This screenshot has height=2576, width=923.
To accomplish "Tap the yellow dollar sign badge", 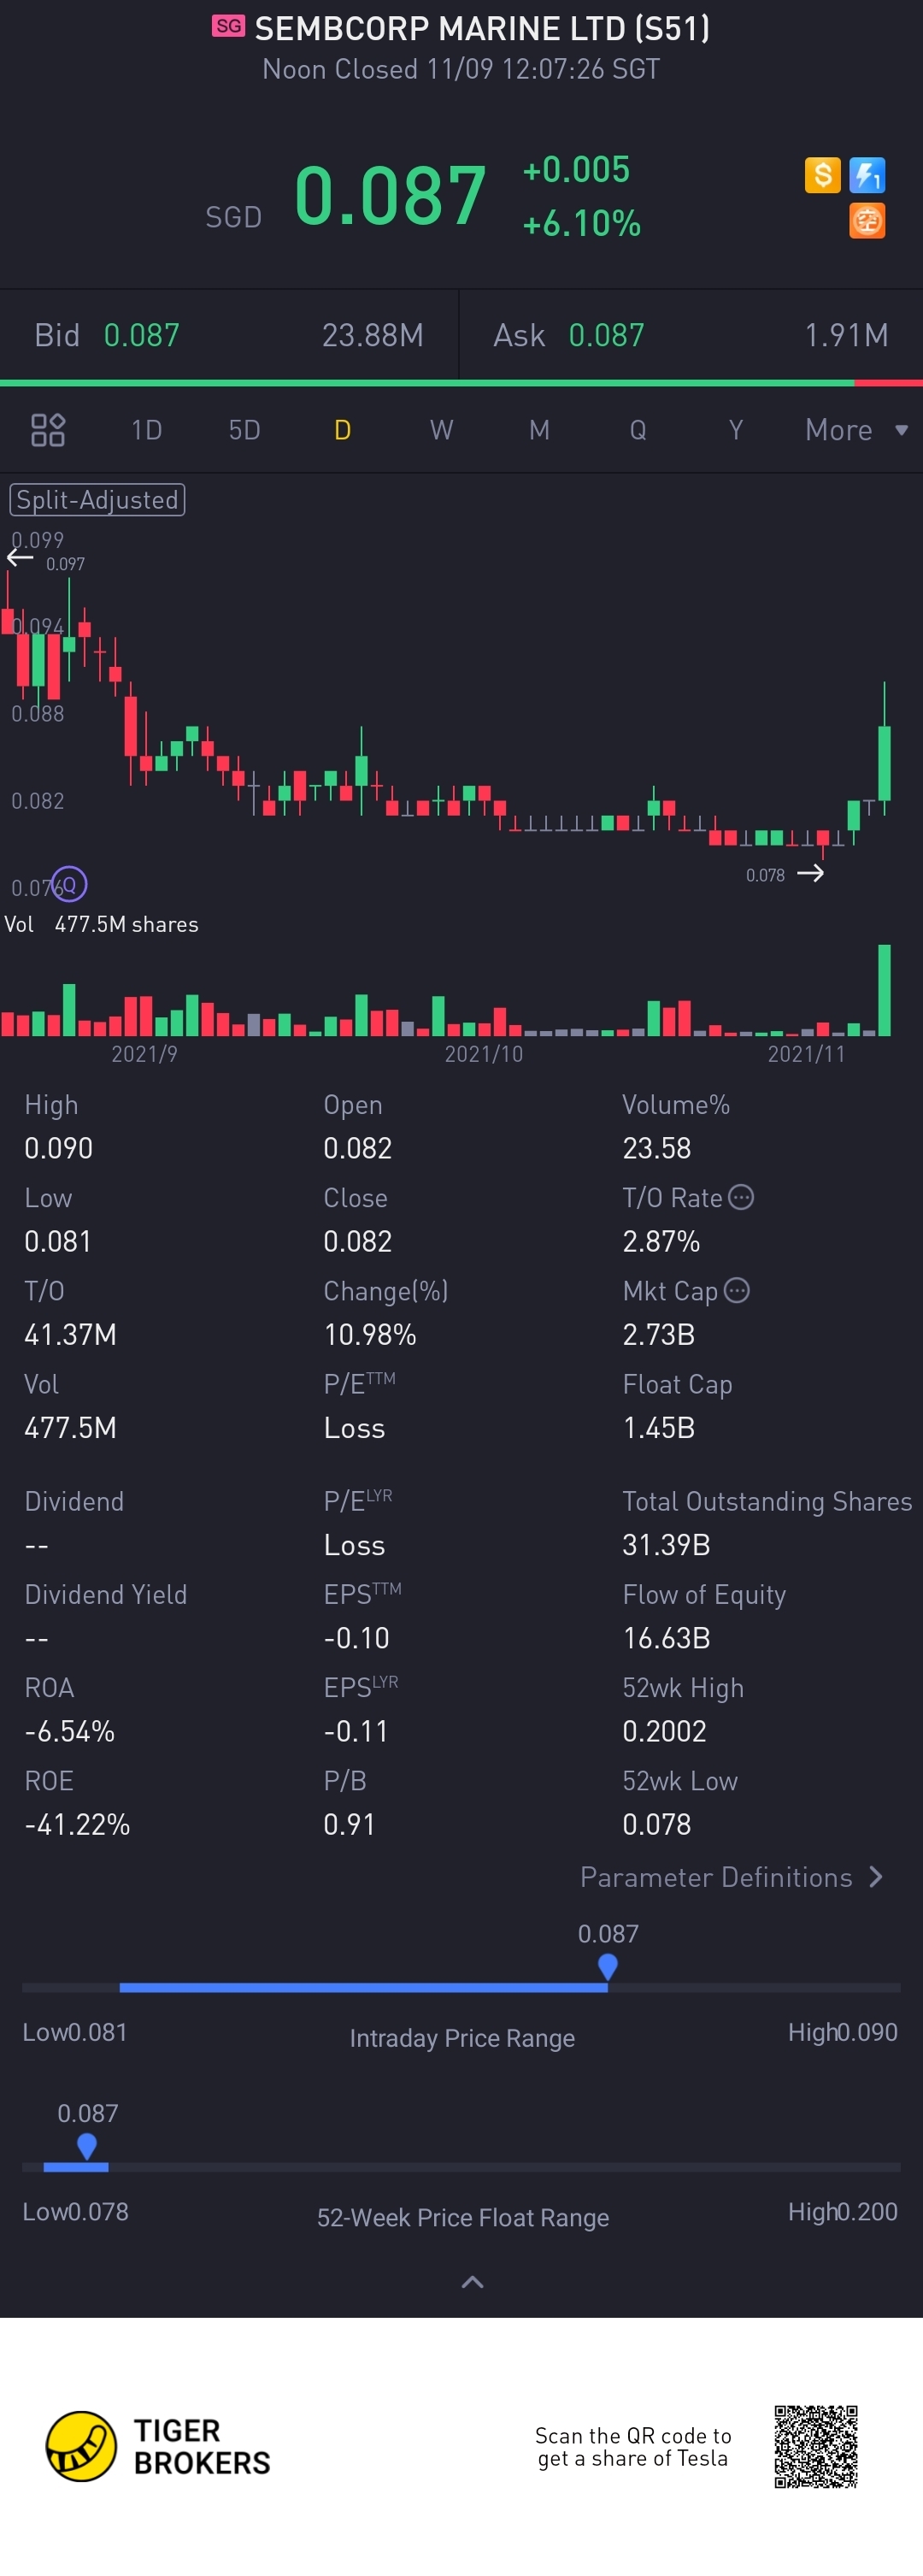I will tap(822, 176).
